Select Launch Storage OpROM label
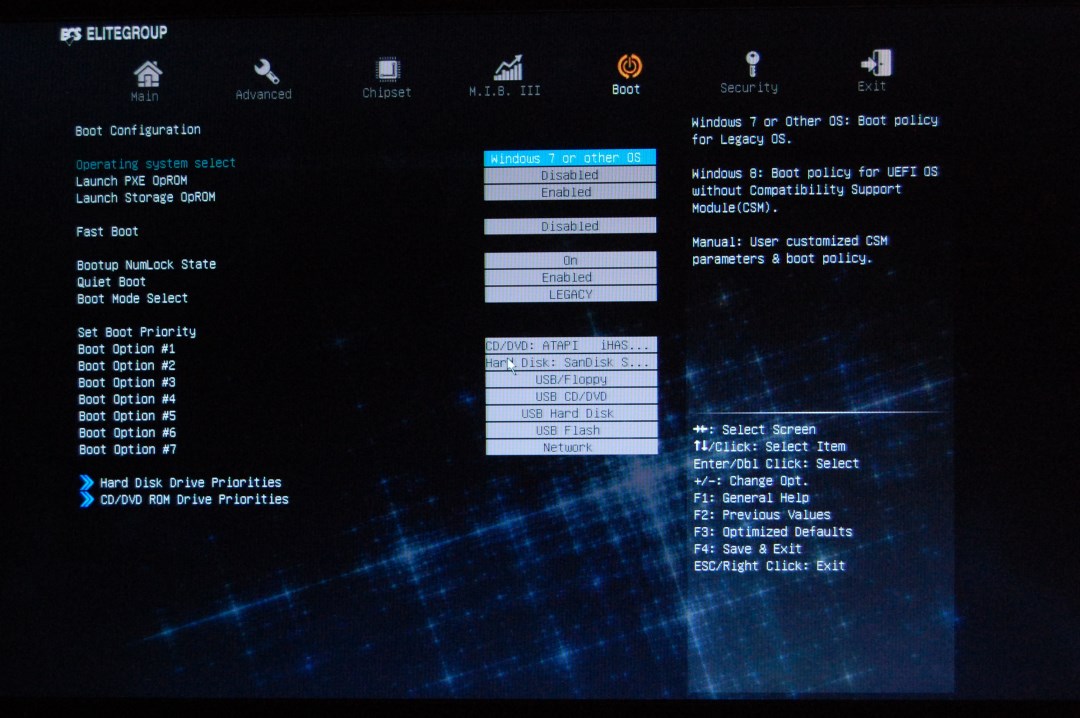Image resolution: width=1080 pixels, height=718 pixels. (145, 198)
